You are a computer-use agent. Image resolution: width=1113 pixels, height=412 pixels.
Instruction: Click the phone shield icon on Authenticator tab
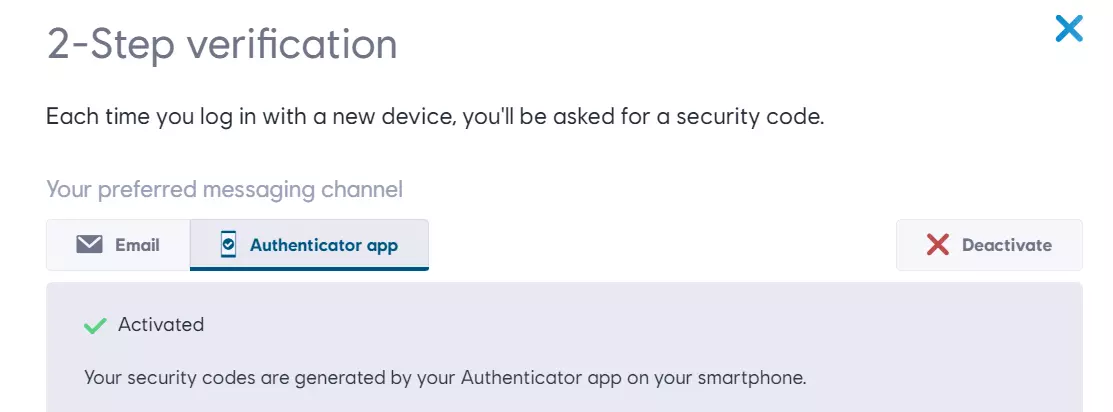click(x=228, y=245)
